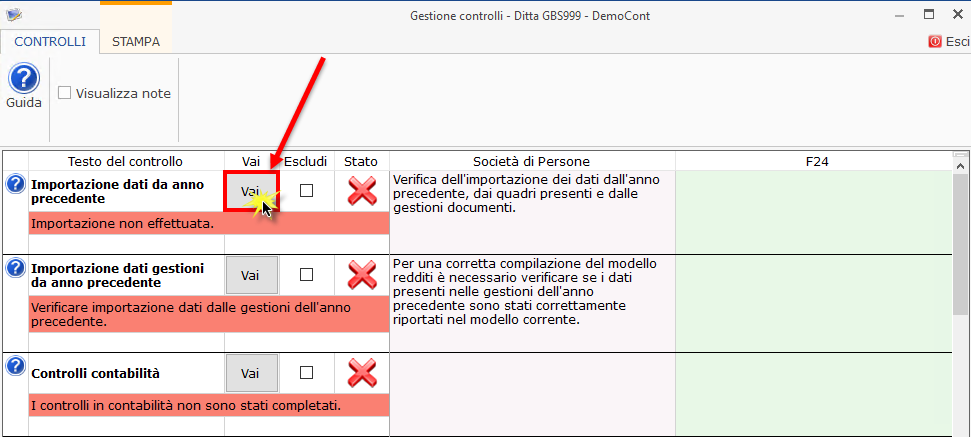Viewport: 971px width, 437px height.
Task: Click help icon beside Controlli contabilità
Action: (14, 366)
